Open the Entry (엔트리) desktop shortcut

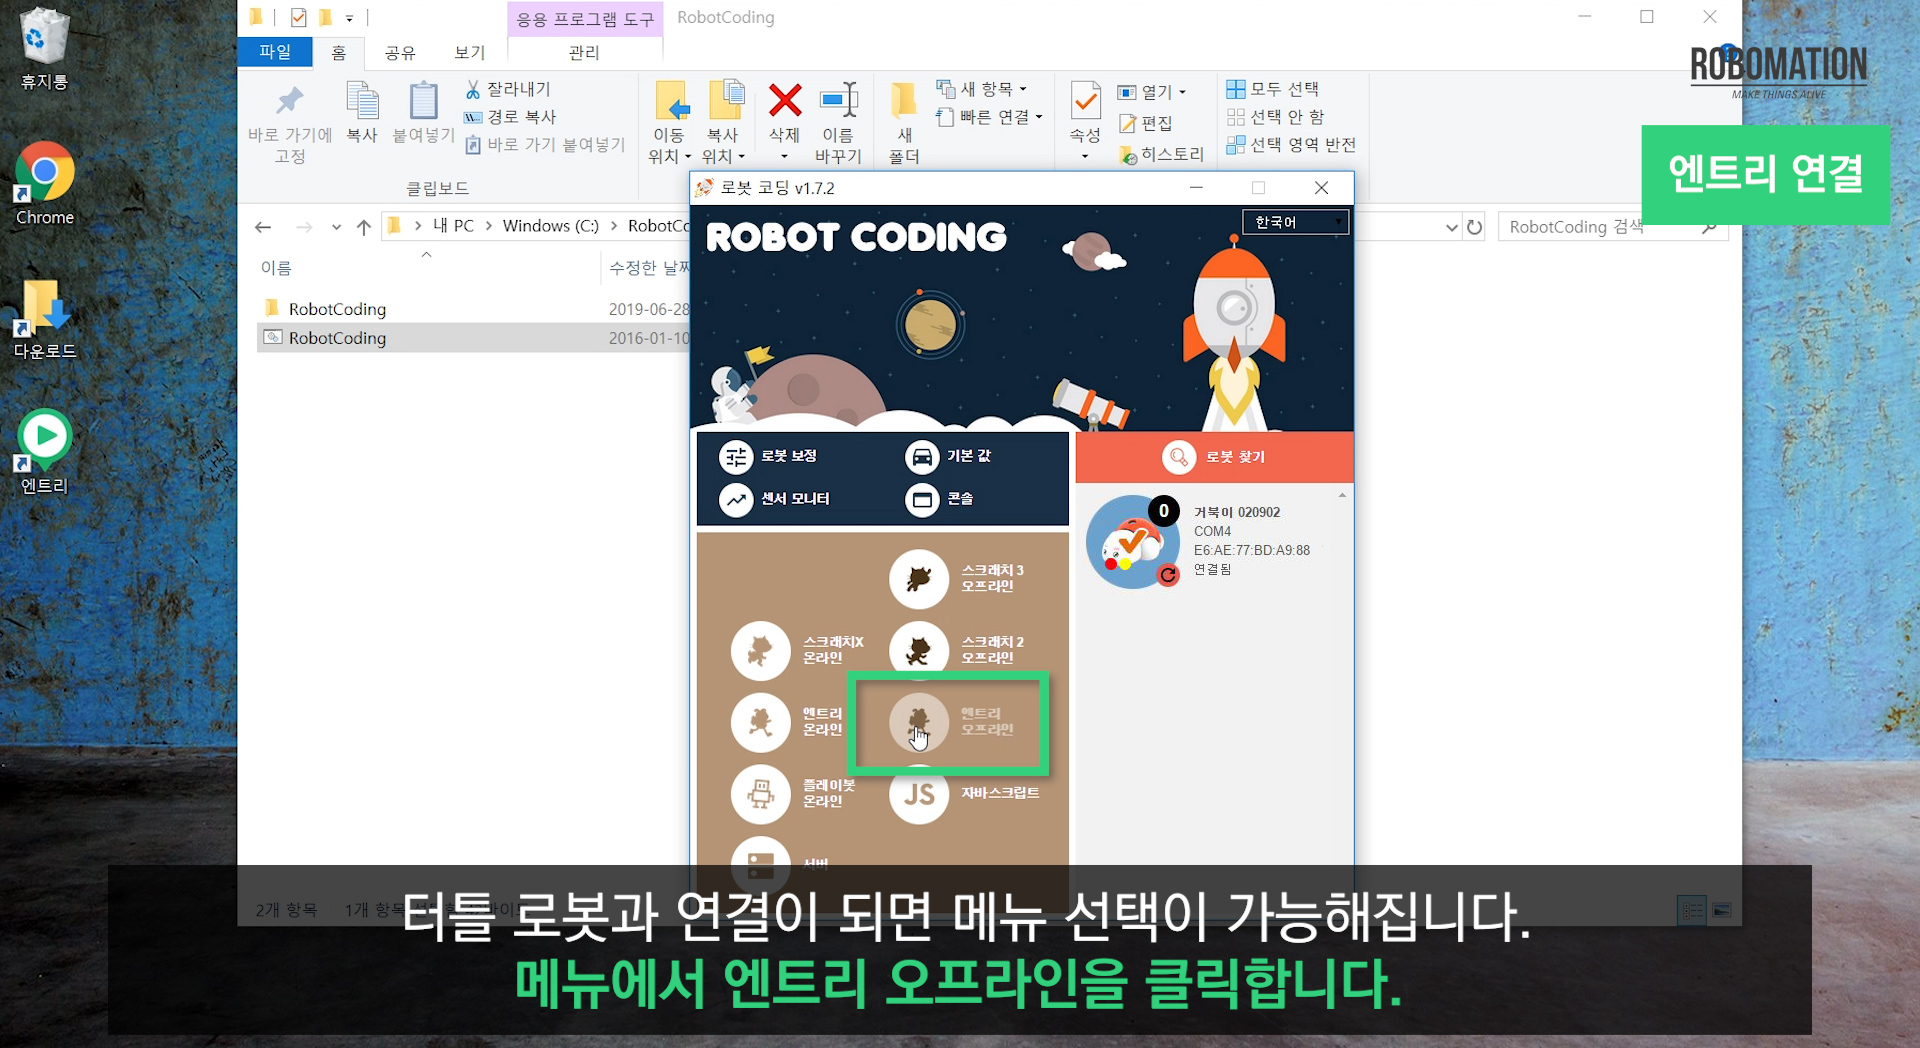coord(45,452)
